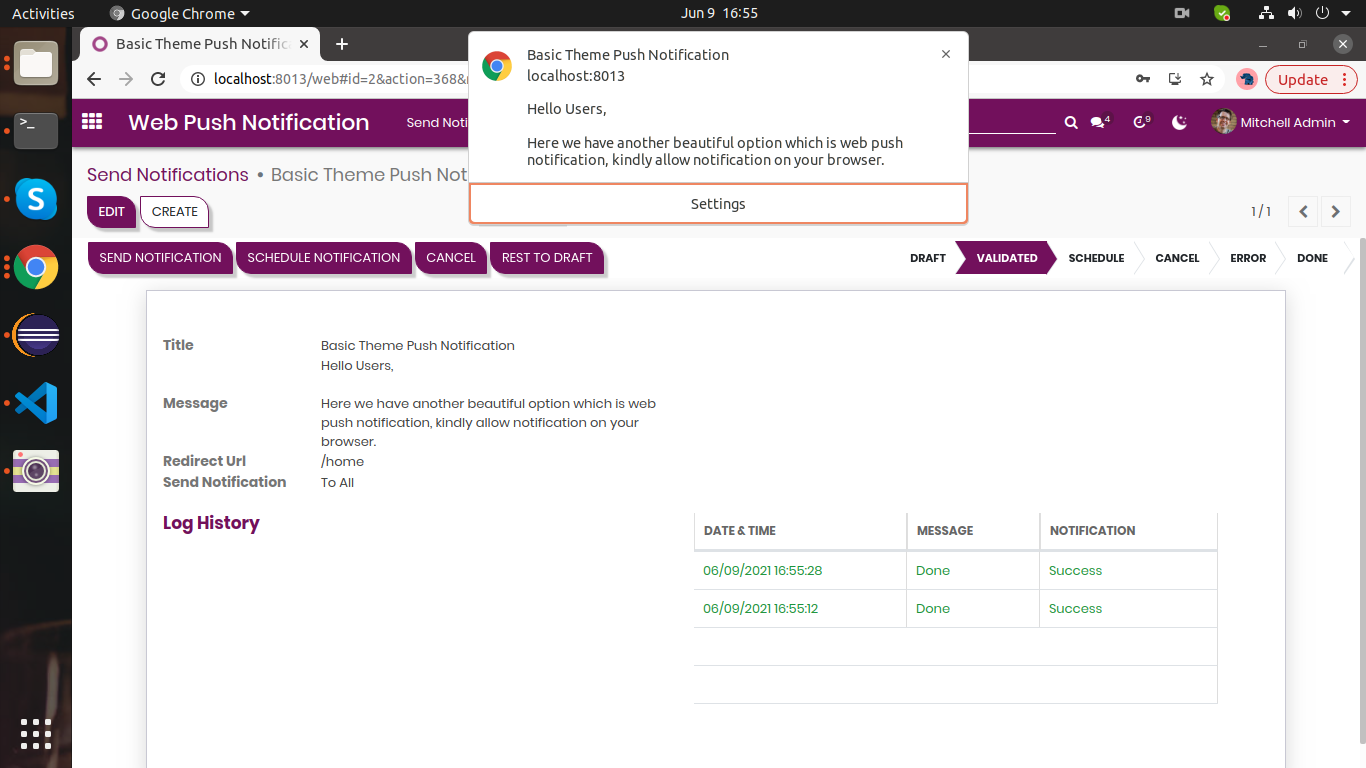Launch Visual Studio Code from dock
Image resolution: width=1366 pixels, height=768 pixels.
[36, 403]
